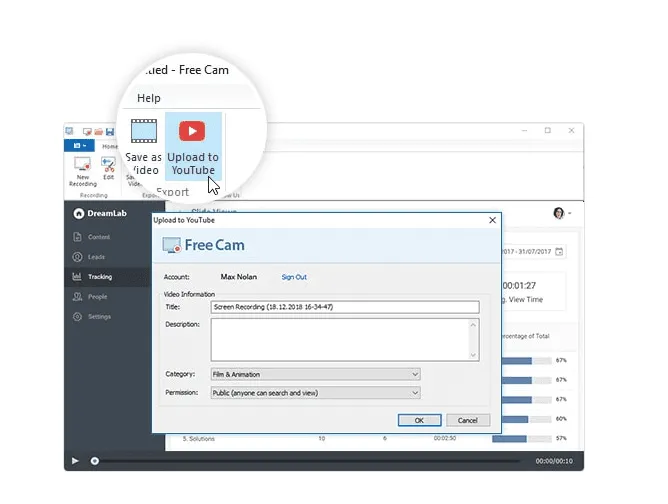Click Description scrollbar down arrow
668x504 pixels.
point(473,355)
